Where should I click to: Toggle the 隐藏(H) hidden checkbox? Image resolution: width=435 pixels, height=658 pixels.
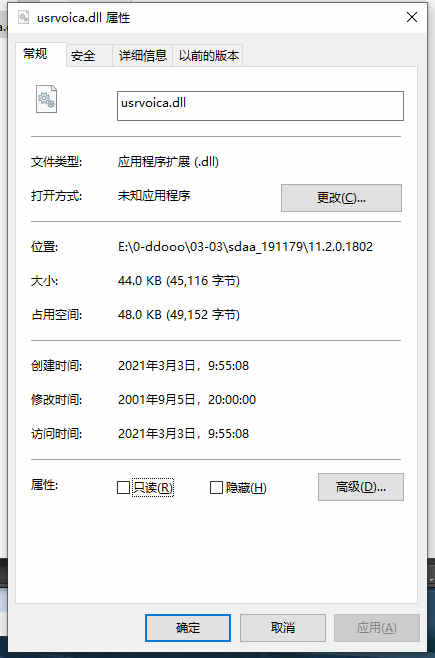[x=216, y=488]
